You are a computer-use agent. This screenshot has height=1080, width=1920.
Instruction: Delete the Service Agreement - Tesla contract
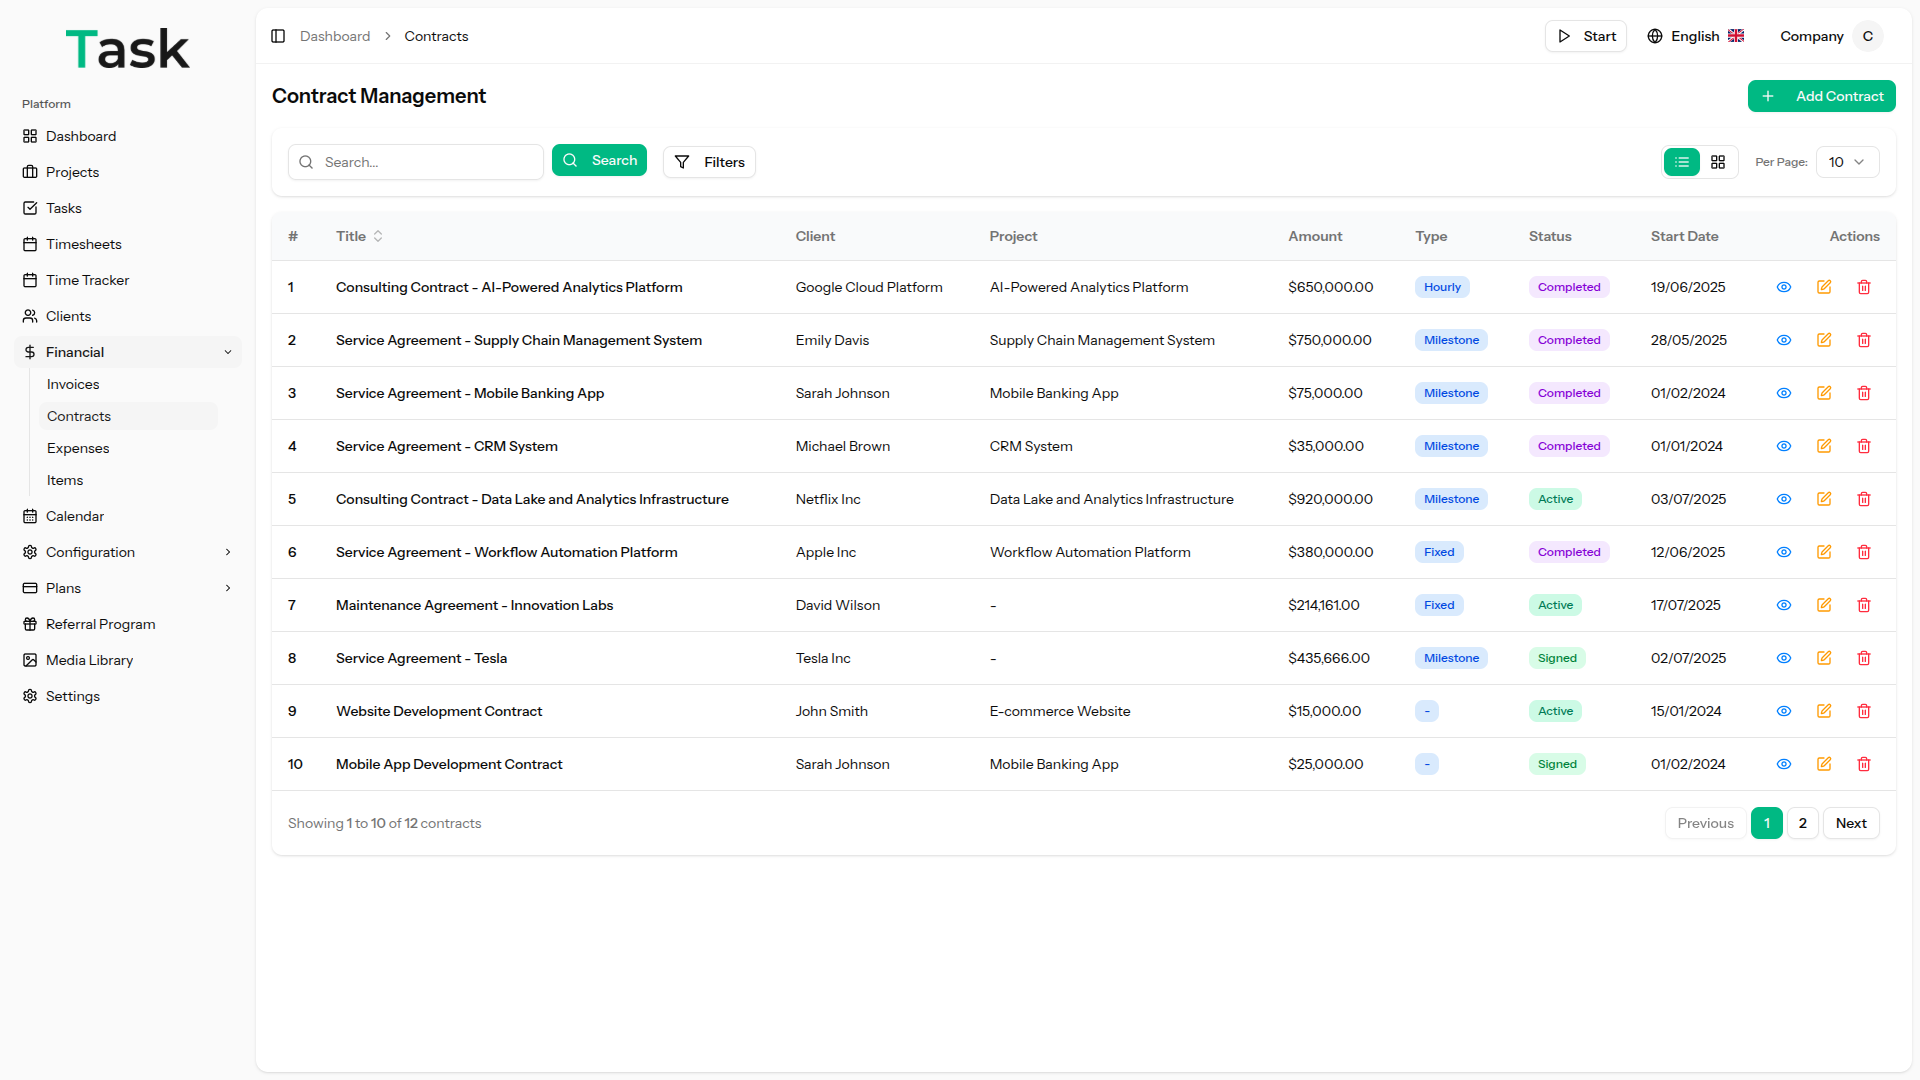click(x=1864, y=658)
